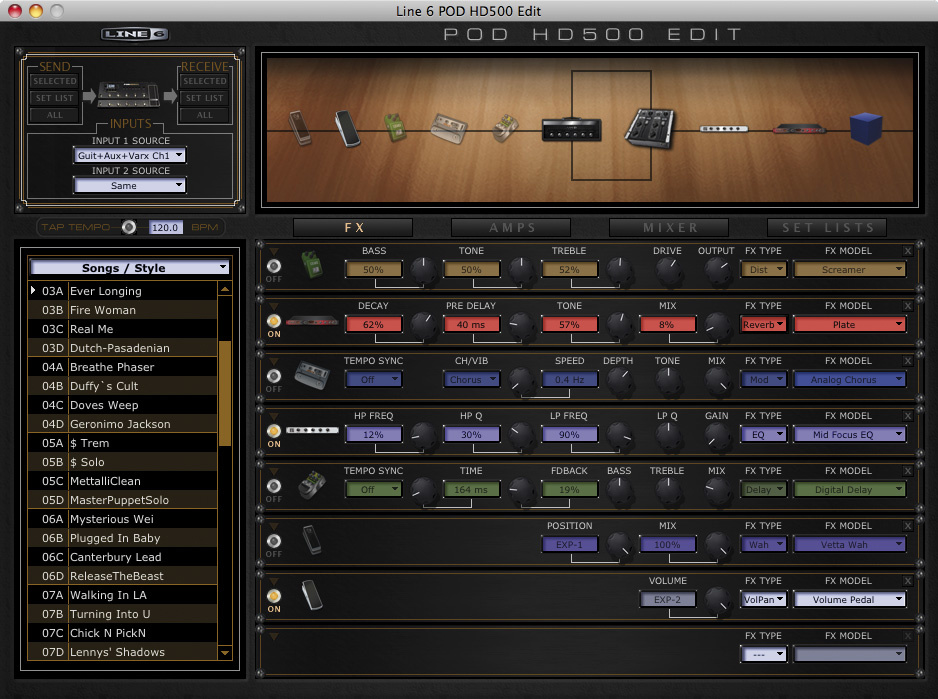This screenshot has height=699, width=938.
Task: Click Receive All button
Action: click(205, 115)
